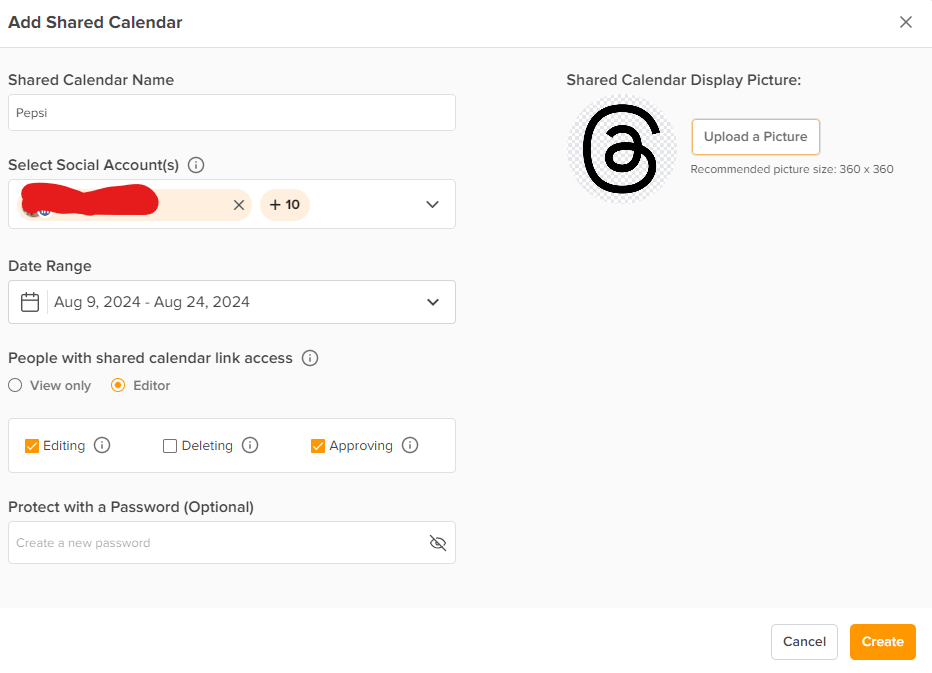Enable the Deleting permission checkbox
The width and height of the screenshot is (932, 673).
[x=169, y=445]
